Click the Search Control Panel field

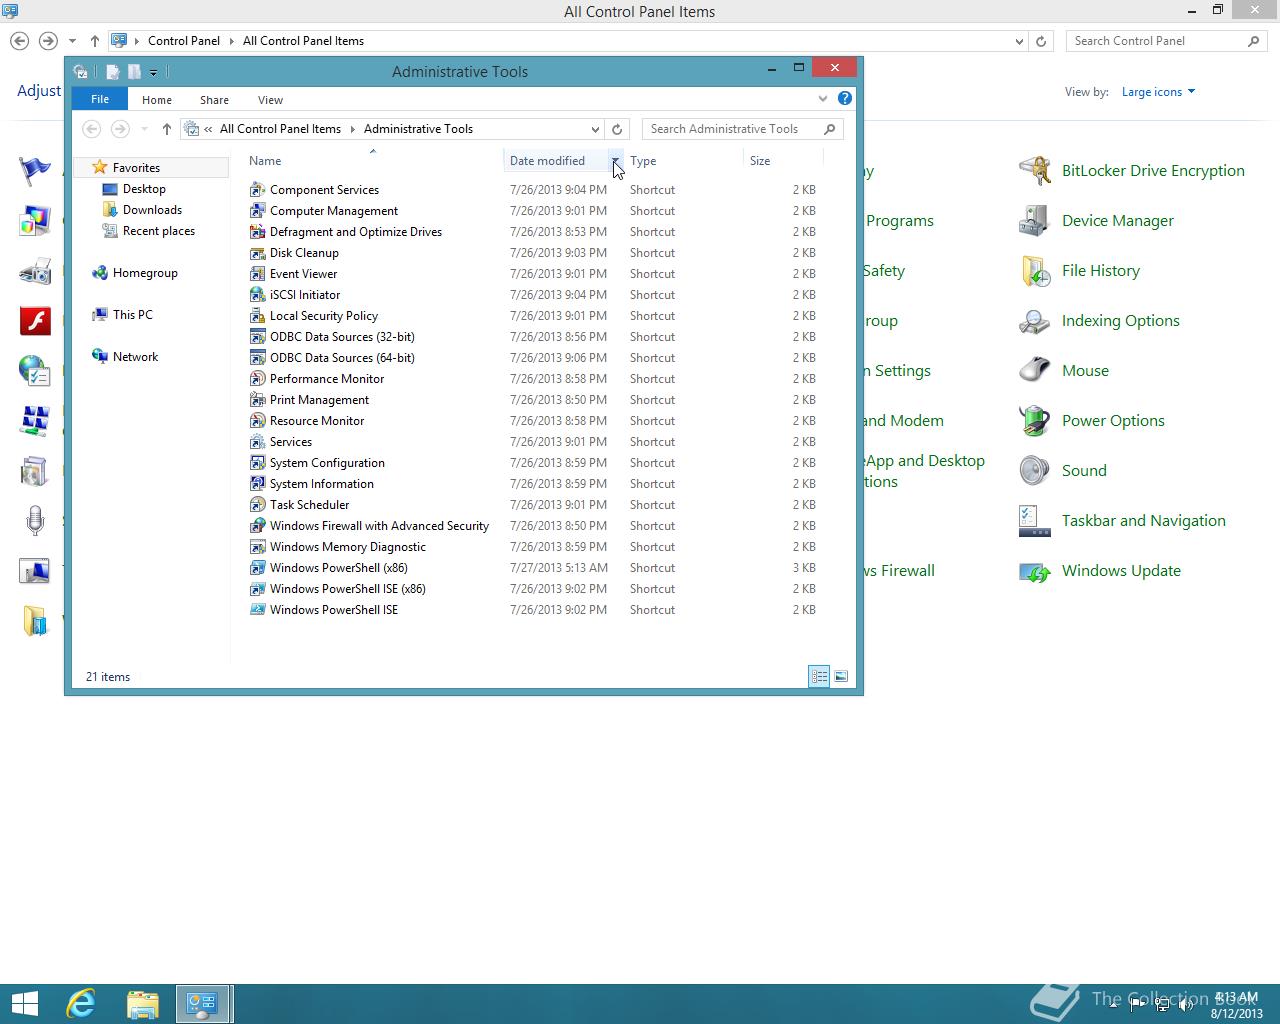[1167, 41]
